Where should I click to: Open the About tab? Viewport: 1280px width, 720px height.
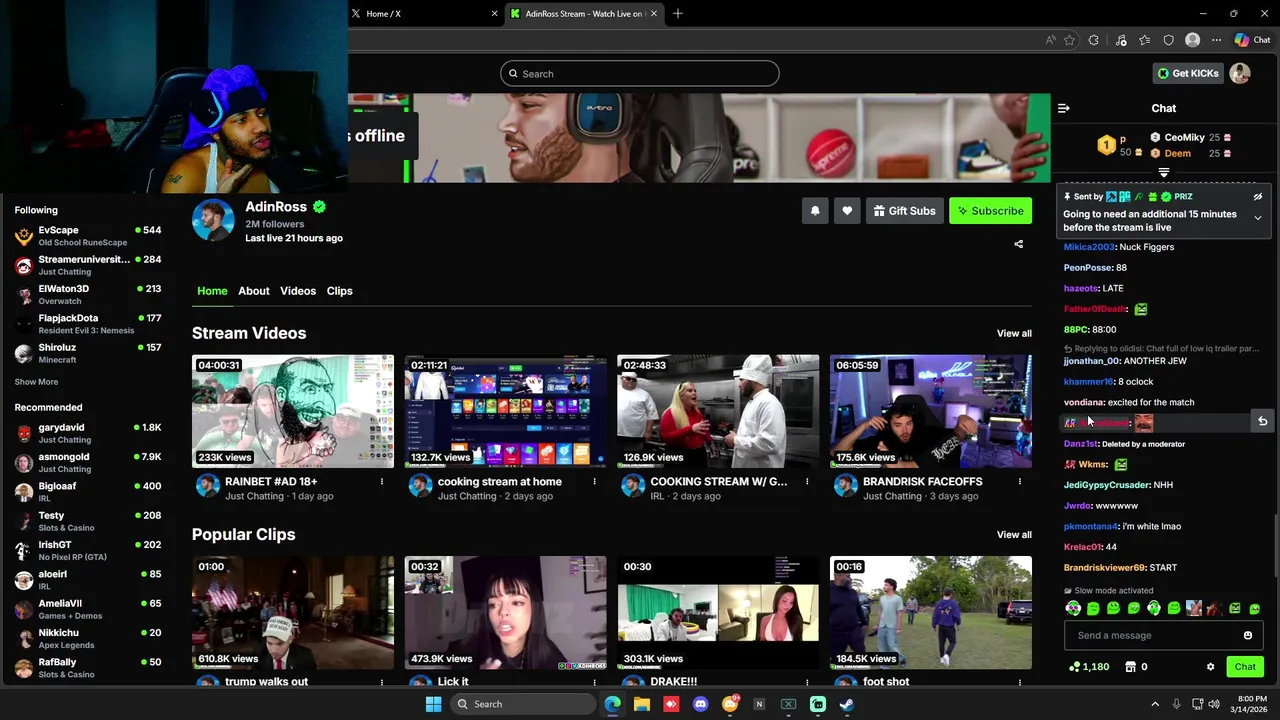point(254,291)
